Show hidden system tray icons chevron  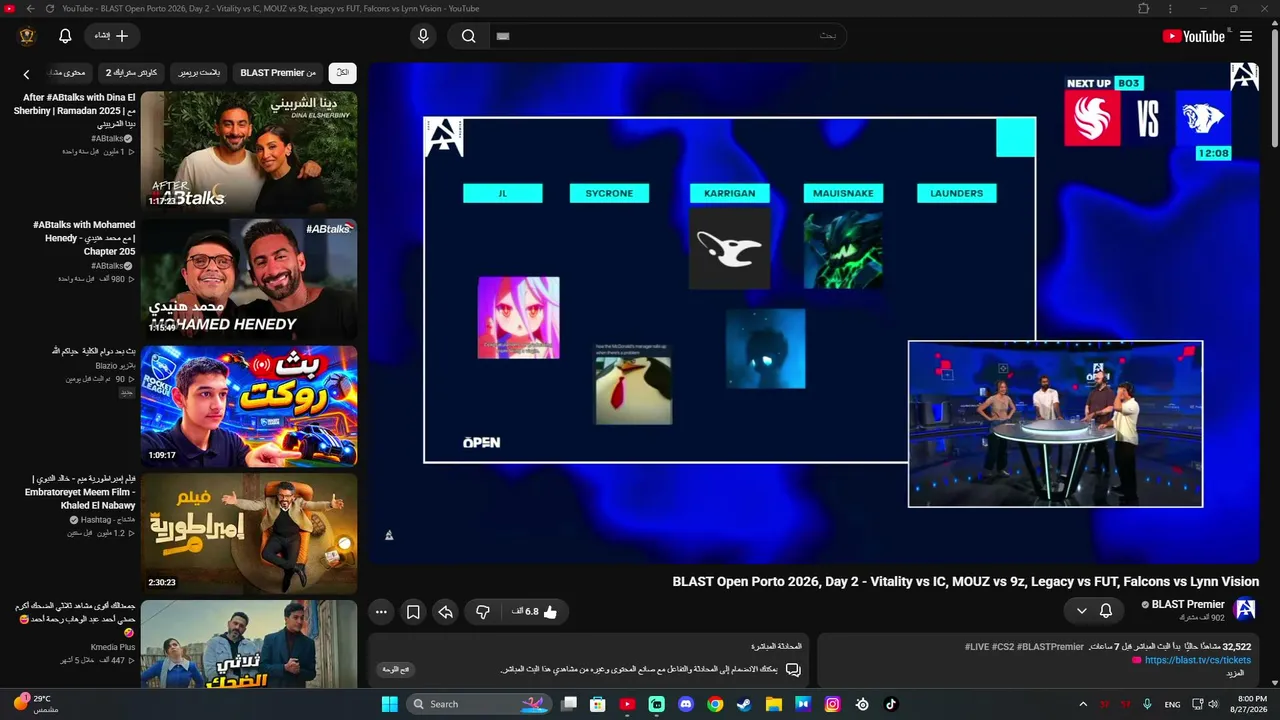[x=1083, y=704]
